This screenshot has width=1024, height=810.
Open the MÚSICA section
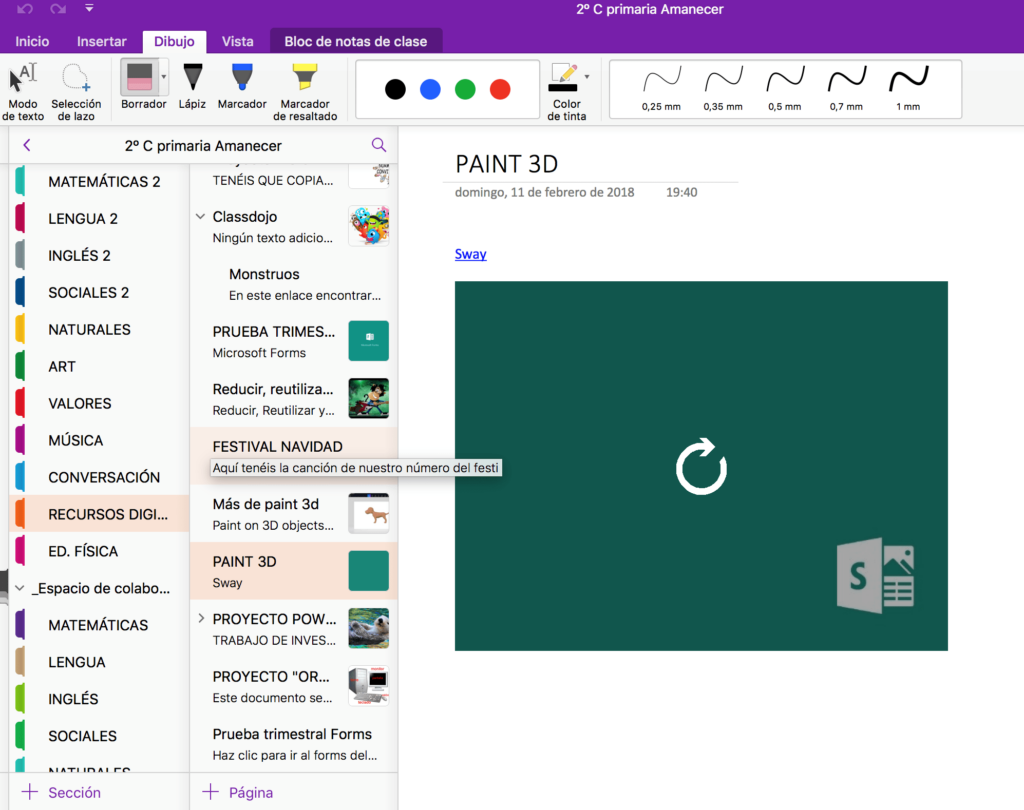click(x=99, y=440)
